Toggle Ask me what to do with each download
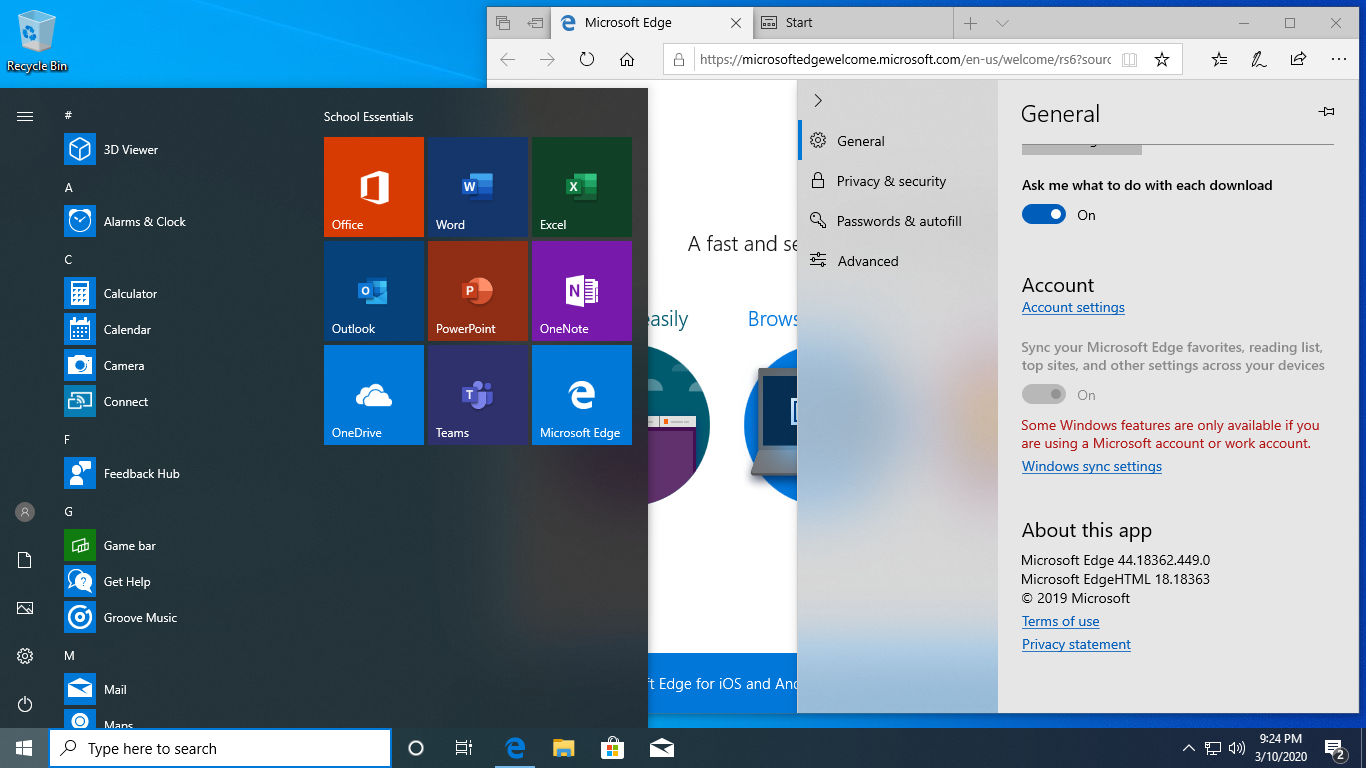 point(1044,215)
